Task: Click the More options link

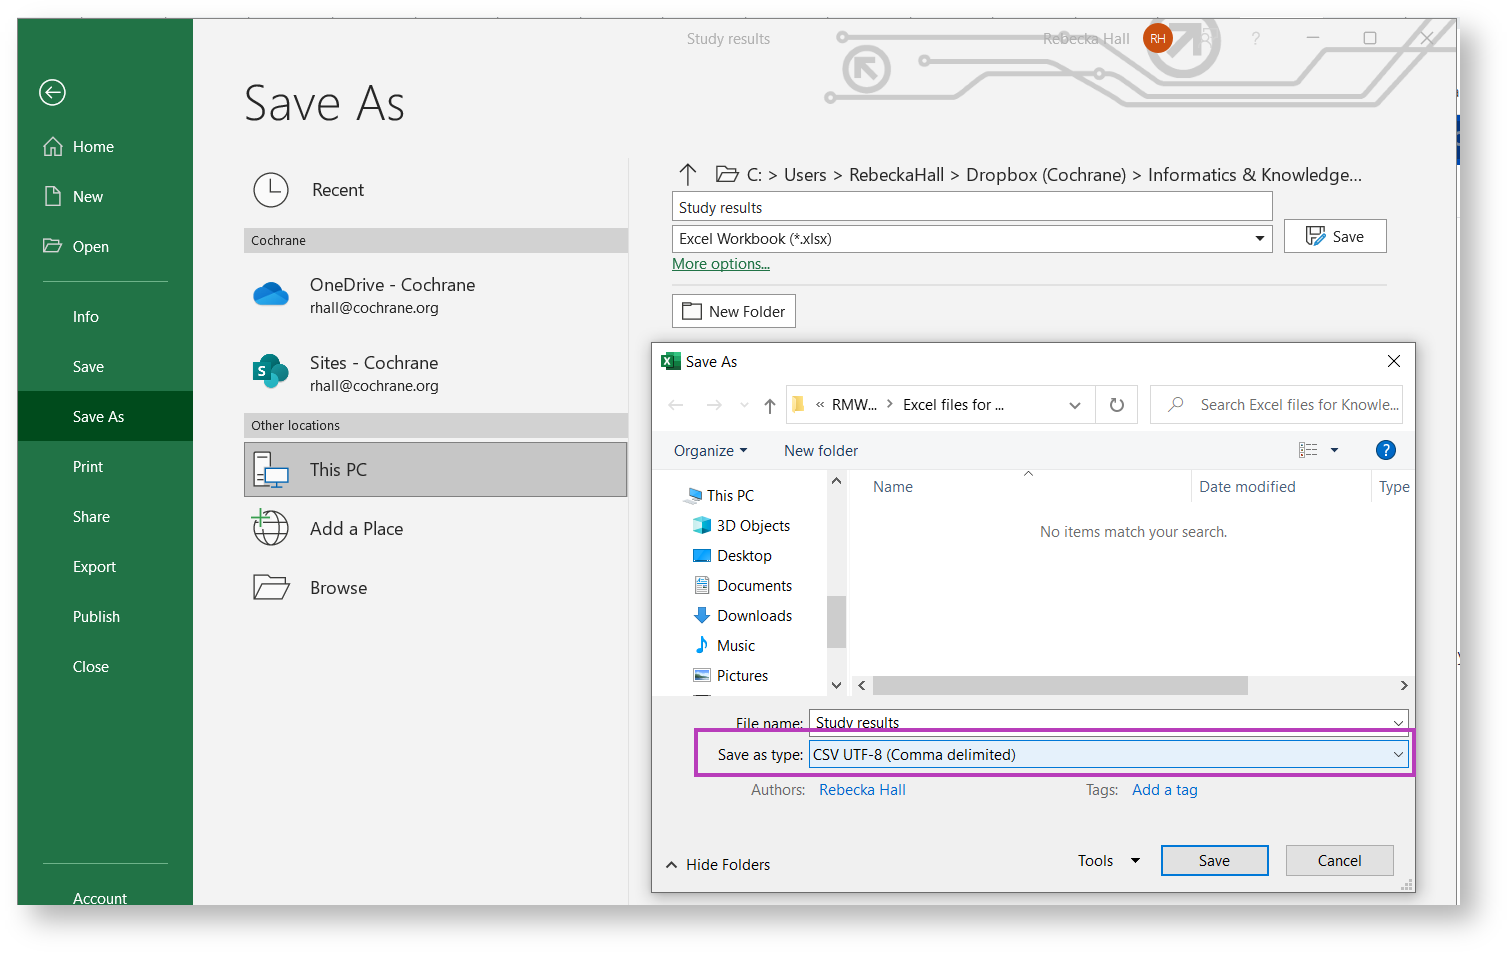Action: [720, 264]
